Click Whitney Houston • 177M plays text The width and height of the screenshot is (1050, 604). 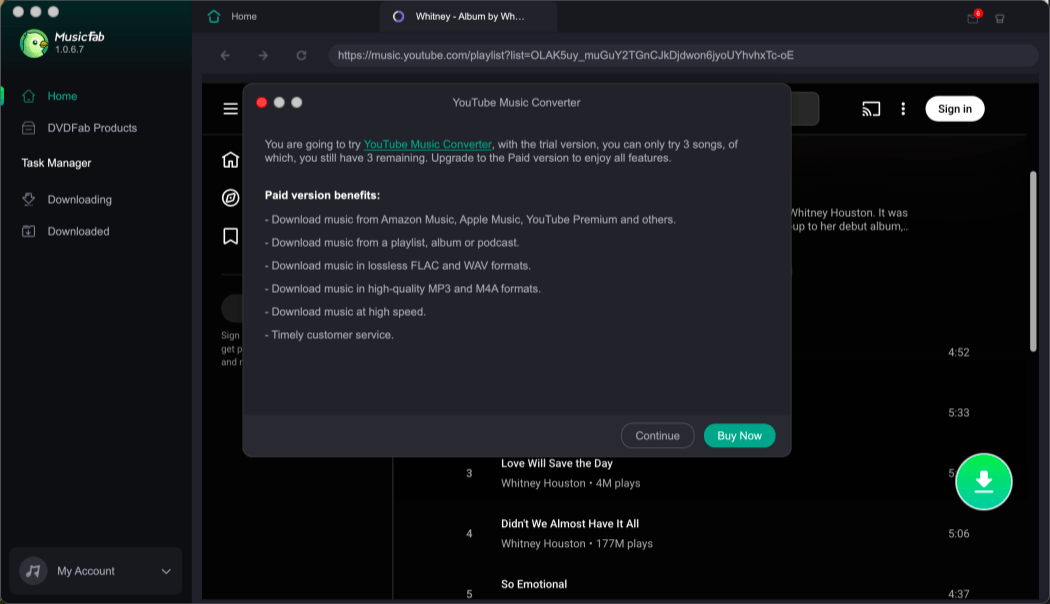point(577,544)
